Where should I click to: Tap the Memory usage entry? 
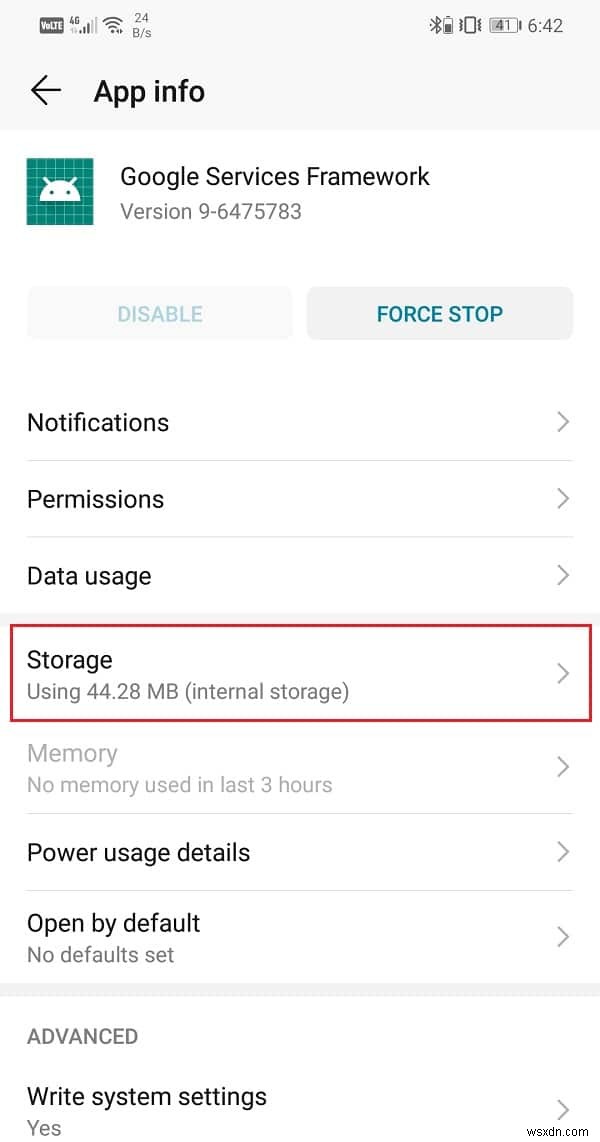tap(300, 767)
